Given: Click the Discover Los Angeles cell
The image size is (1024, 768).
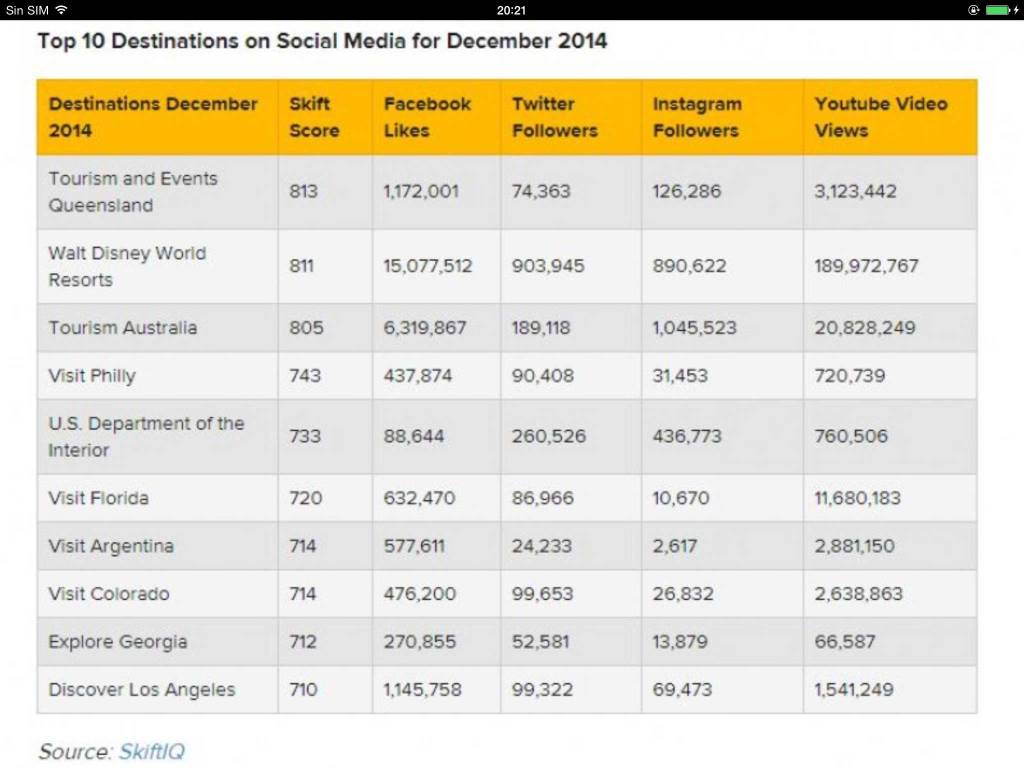Looking at the screenshot, I should 142,690.
